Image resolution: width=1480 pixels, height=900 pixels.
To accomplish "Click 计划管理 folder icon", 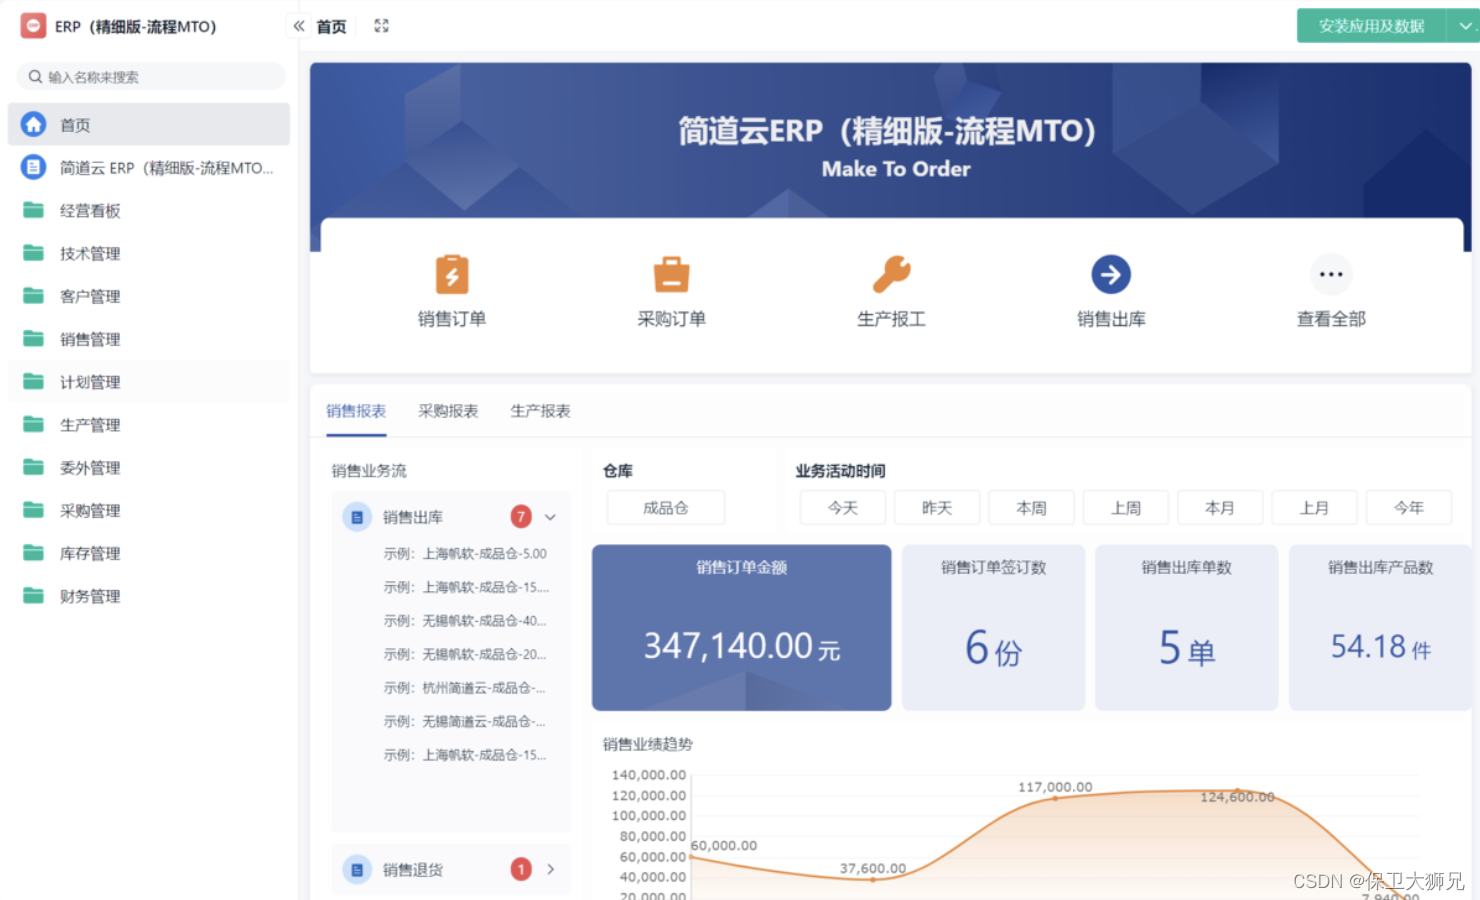I will tap(34, 382).
